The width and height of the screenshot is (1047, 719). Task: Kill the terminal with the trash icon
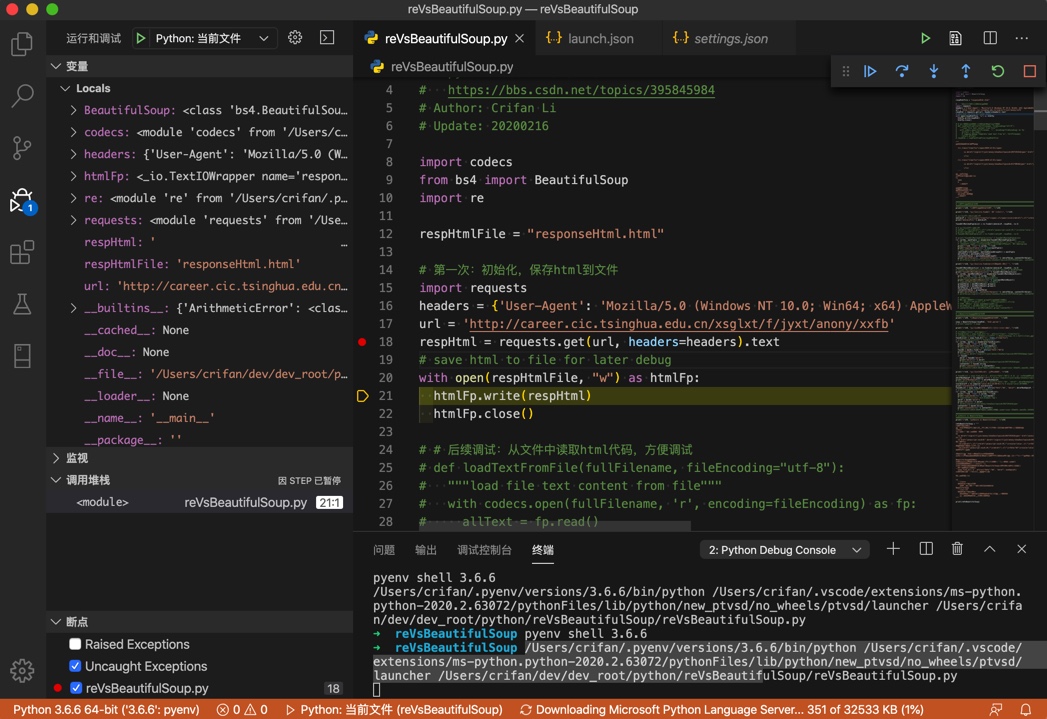[957, 549]
